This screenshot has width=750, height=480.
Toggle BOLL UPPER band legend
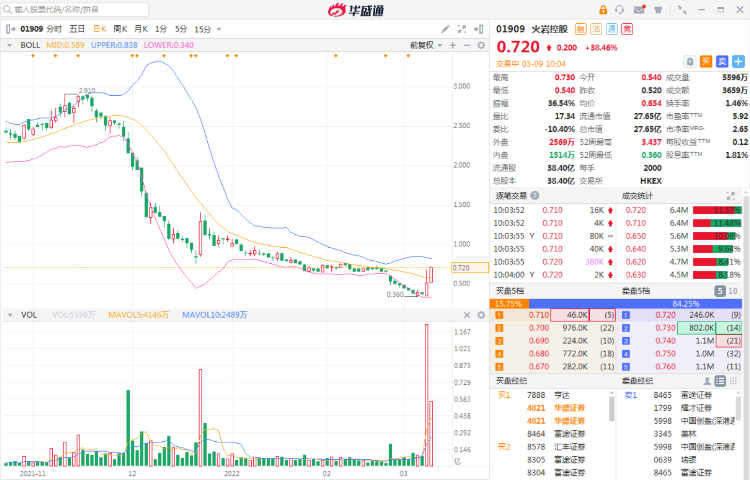coord(114,45)
